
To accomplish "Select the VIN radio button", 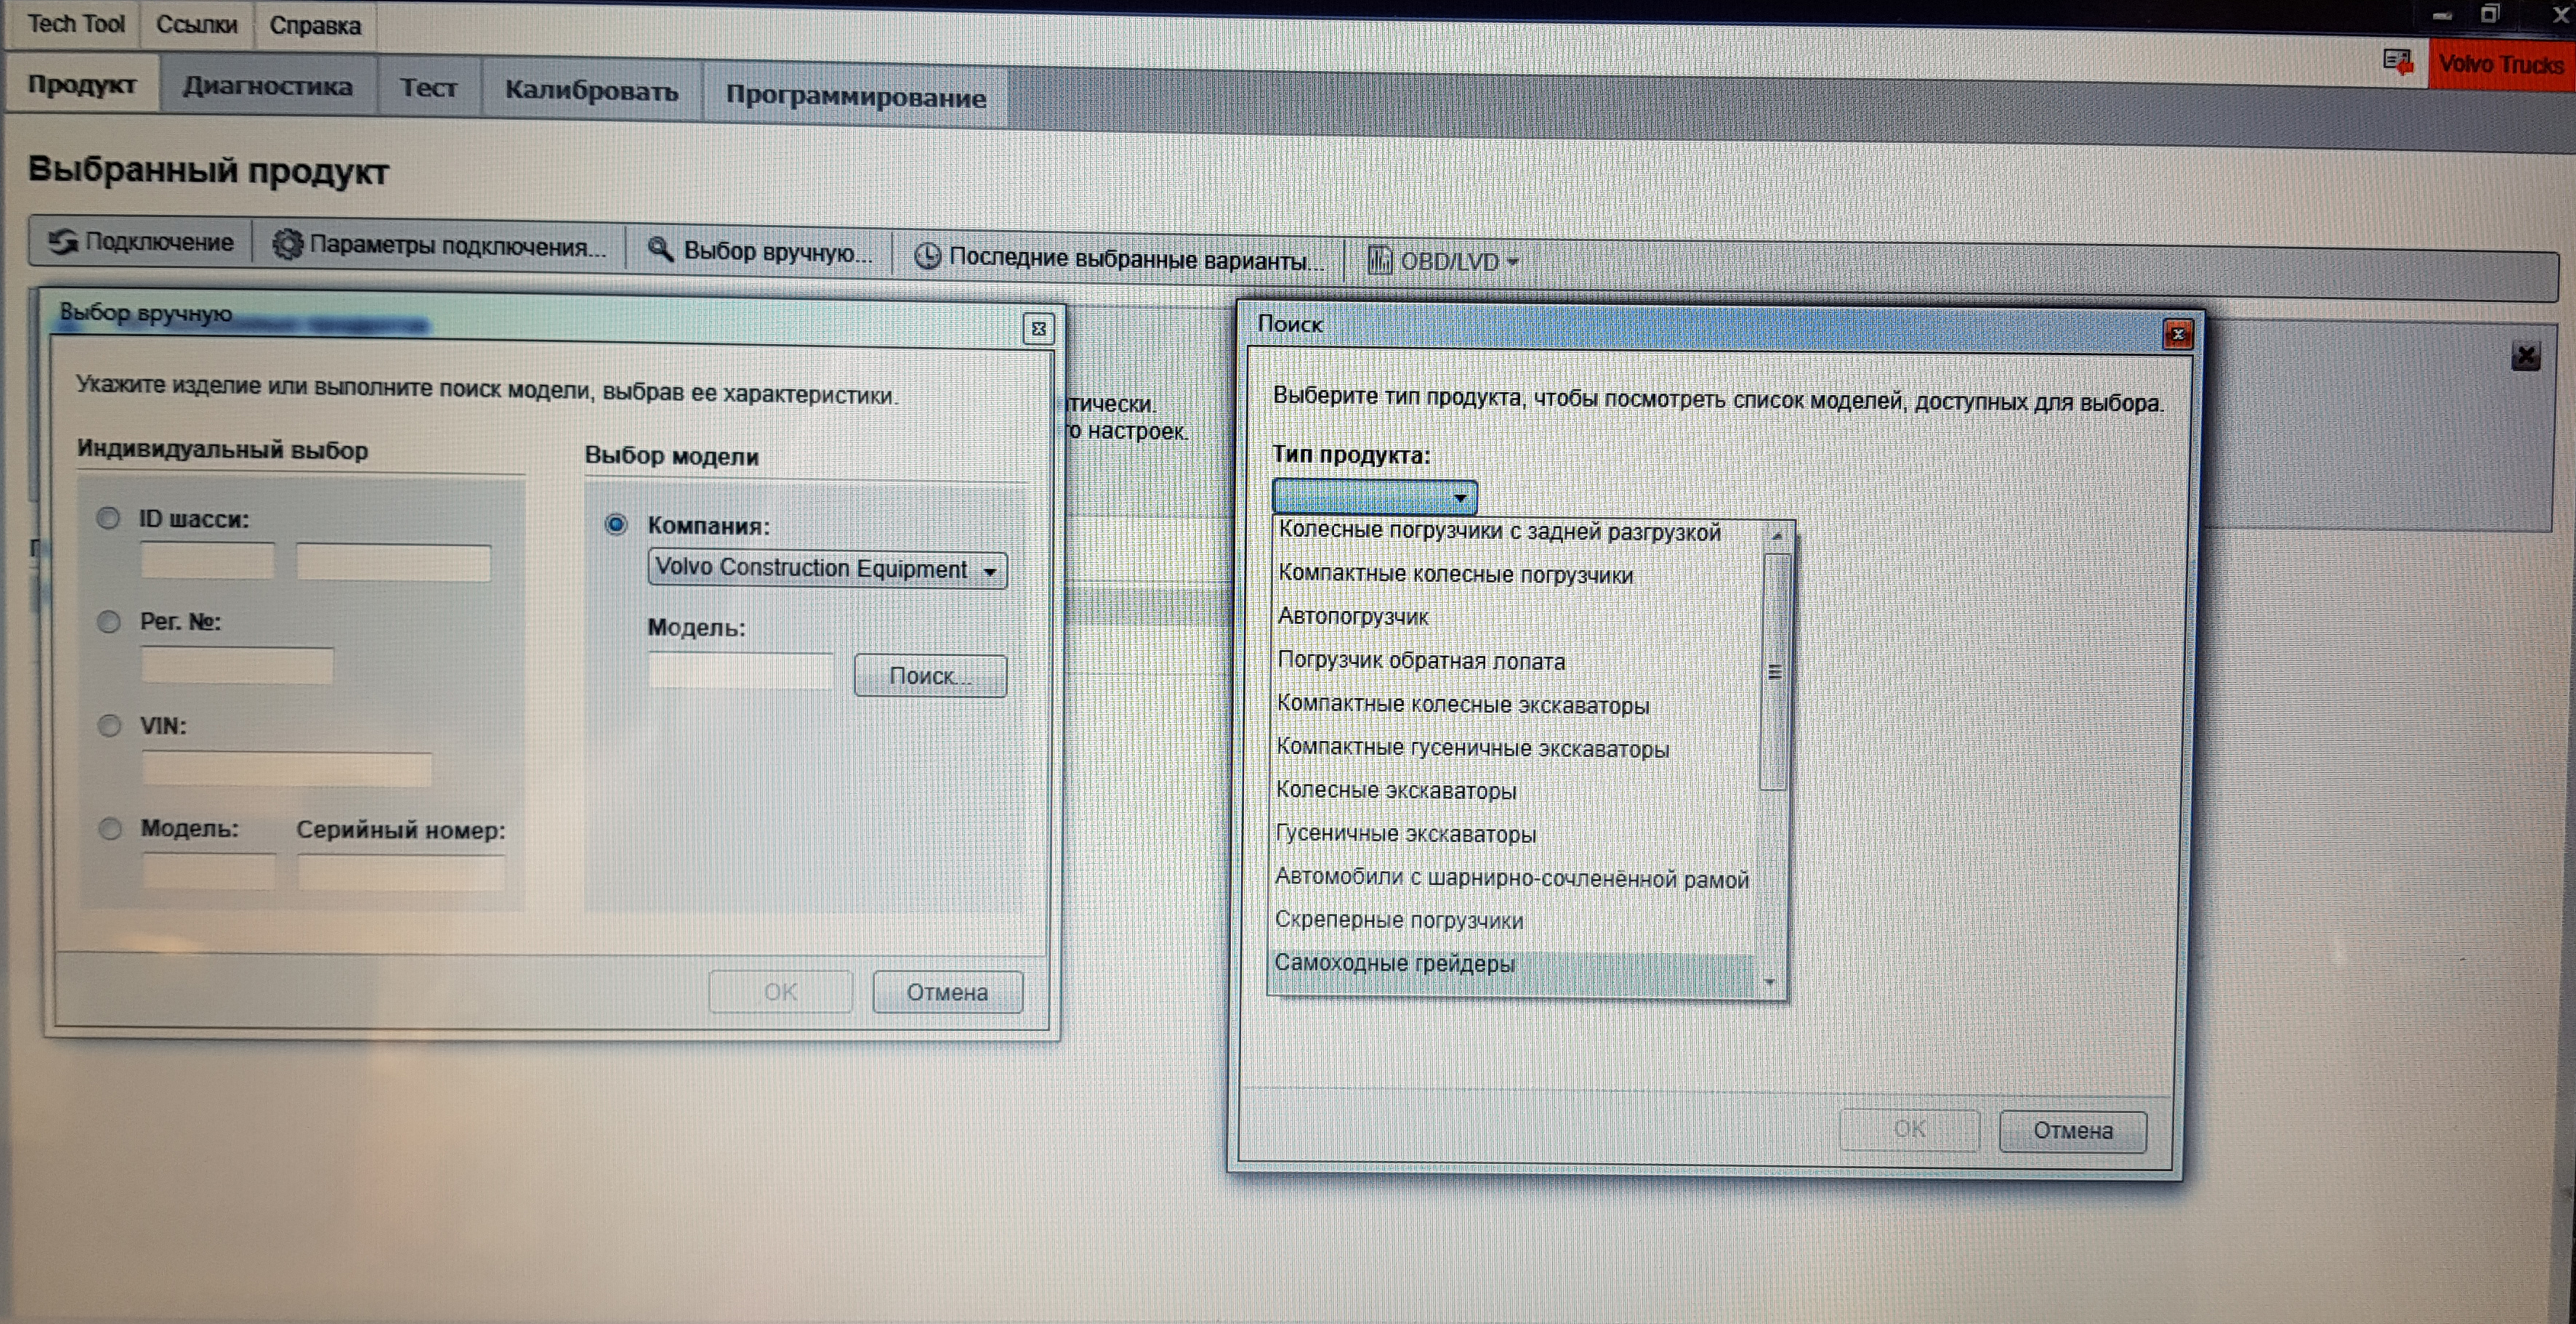I will tap(109, 725).
